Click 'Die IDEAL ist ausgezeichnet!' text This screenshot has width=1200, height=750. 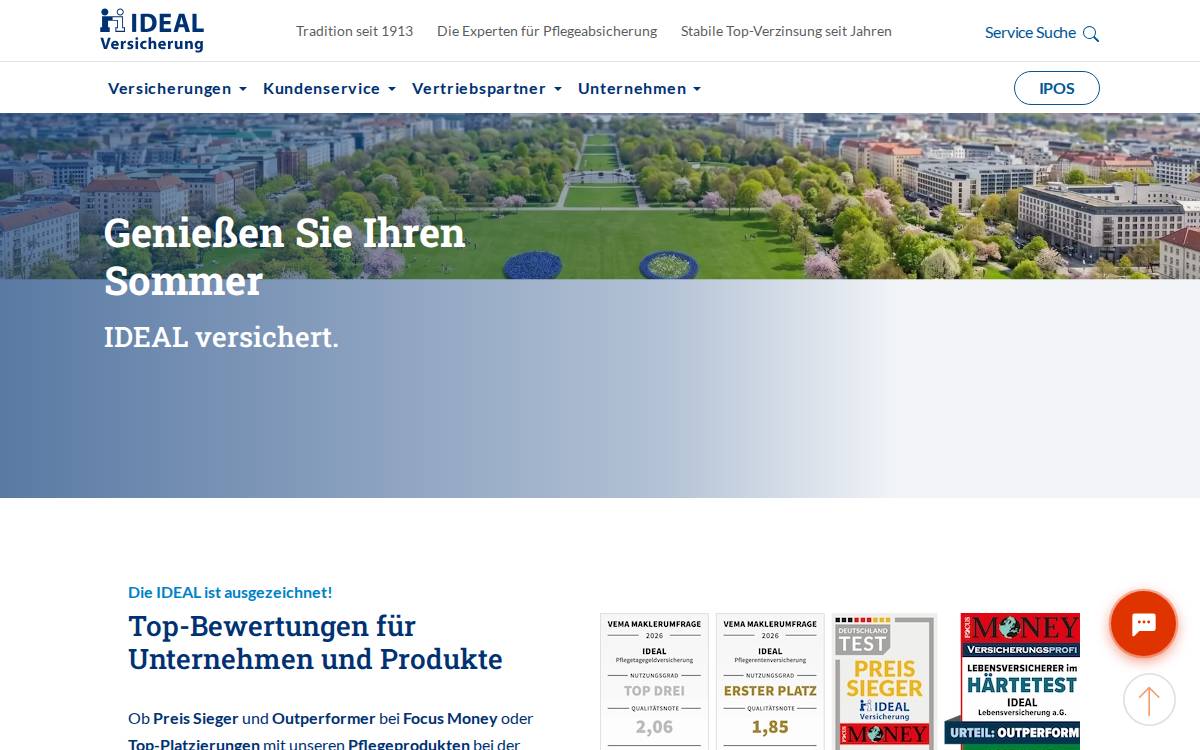pos(230,592)
